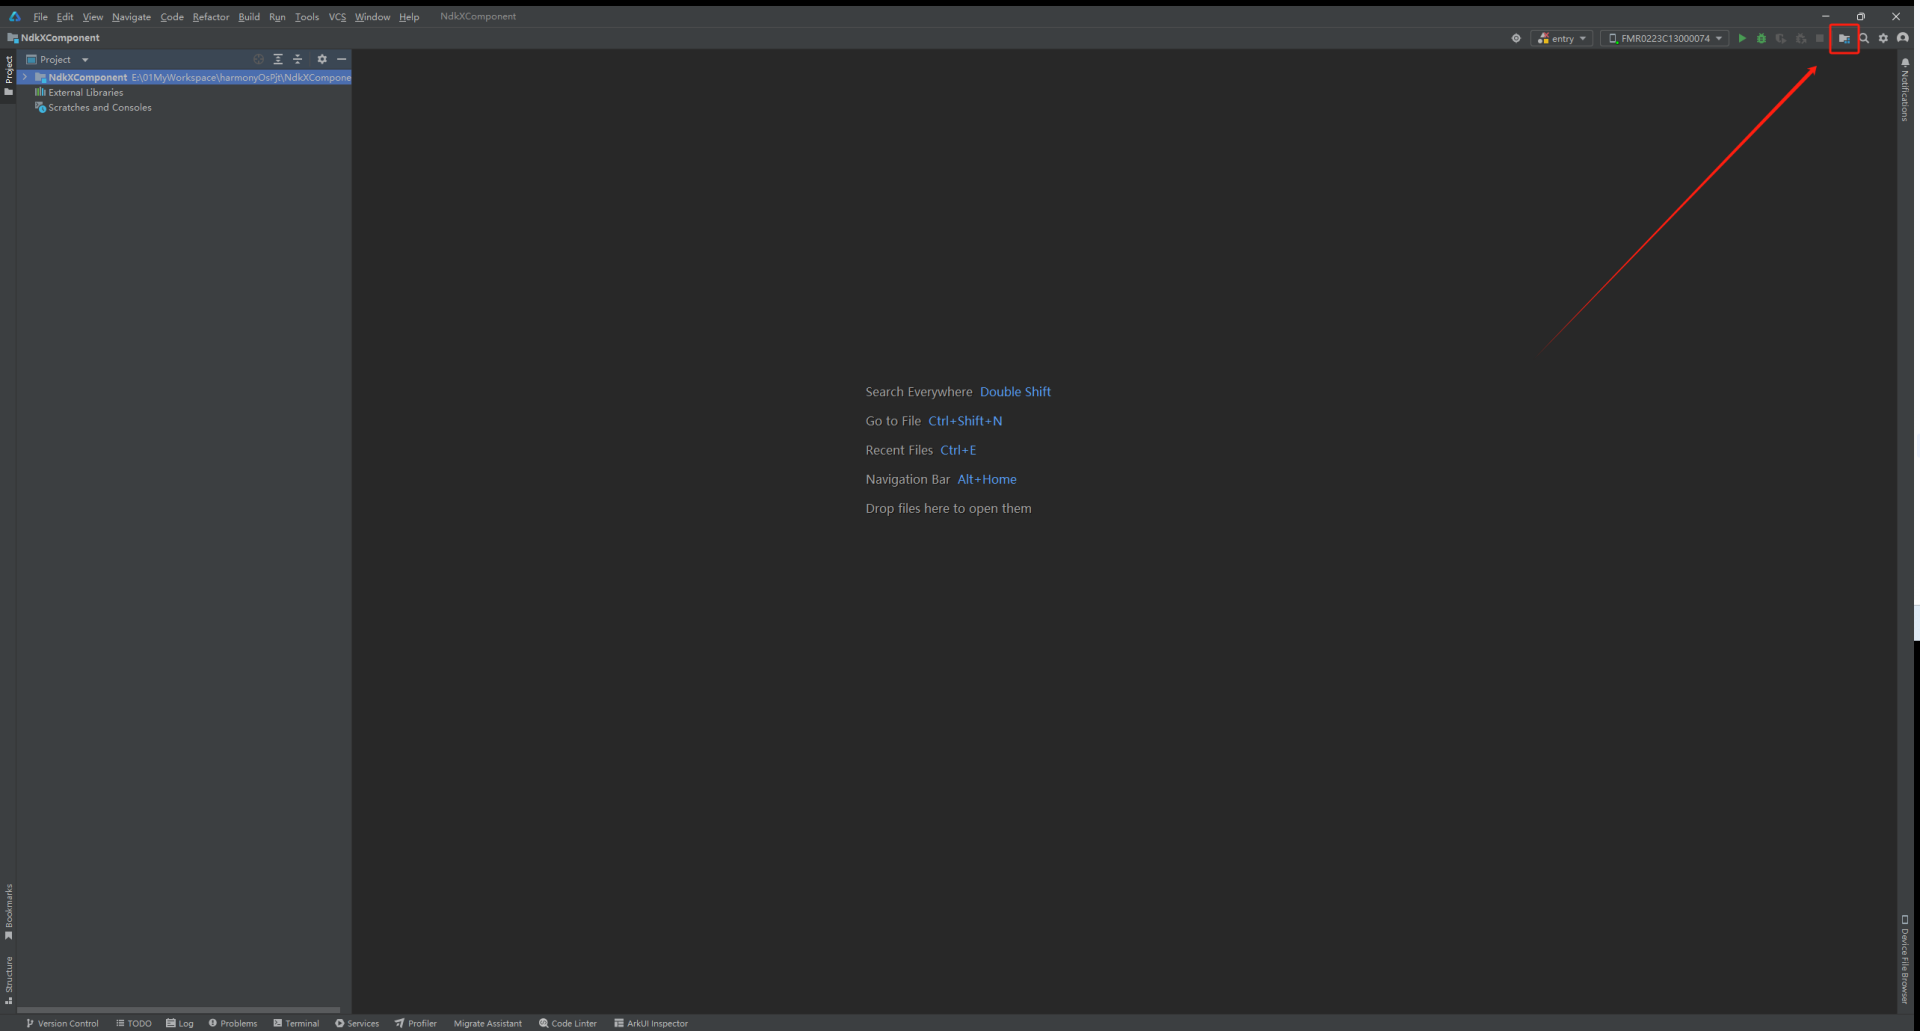Open the entry module configuration dropdown
1920x1031 pixels.
[x=1562, y=38]
